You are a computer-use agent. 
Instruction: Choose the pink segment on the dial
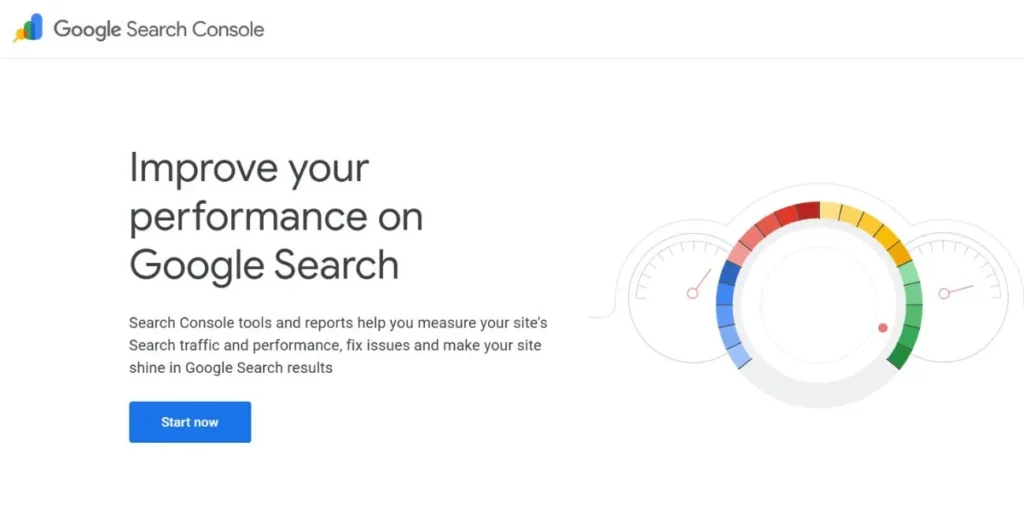pyautogui.click(x=744, y=241)
